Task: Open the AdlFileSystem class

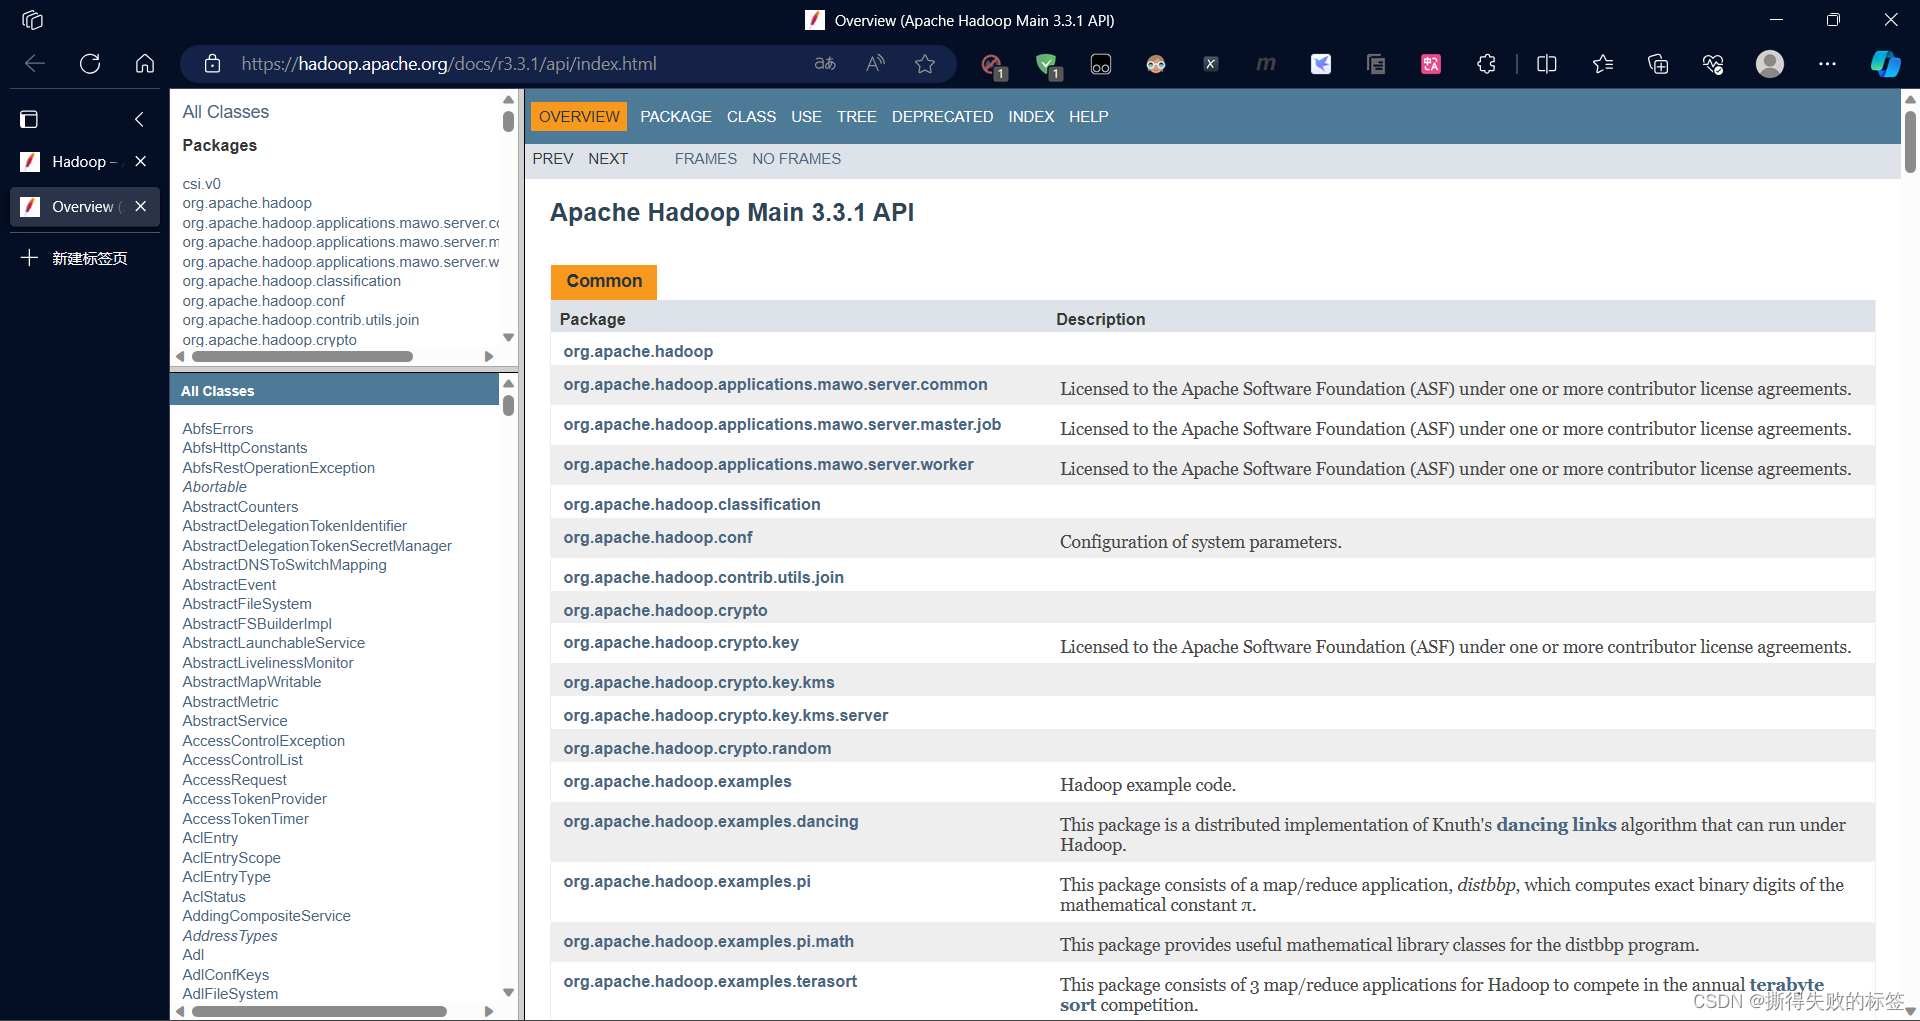Action: (230, 994)
